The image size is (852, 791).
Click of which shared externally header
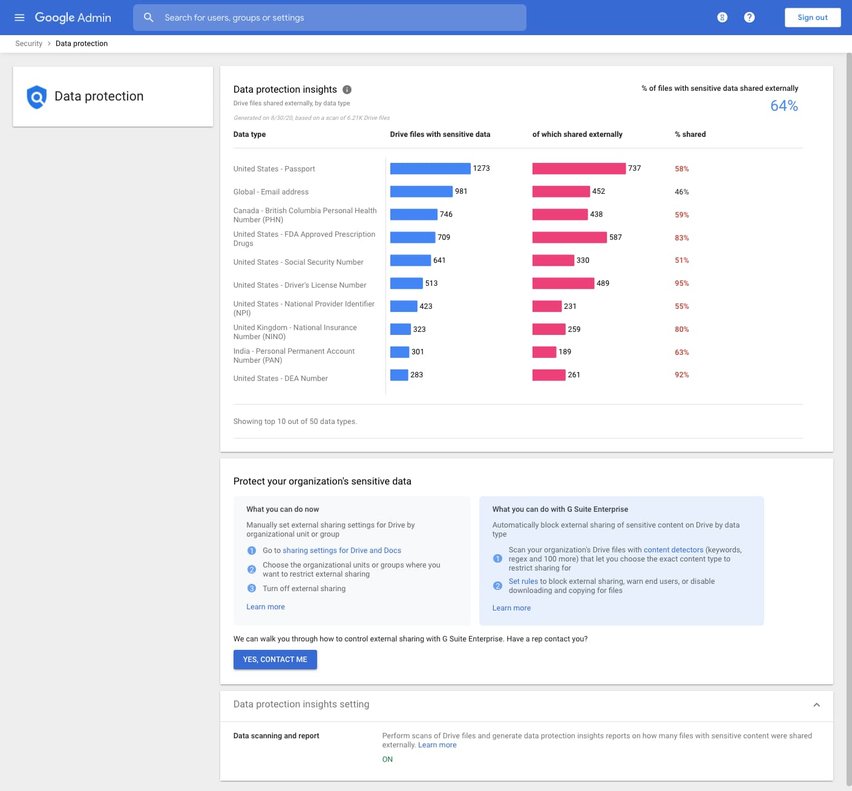[577, 134]
